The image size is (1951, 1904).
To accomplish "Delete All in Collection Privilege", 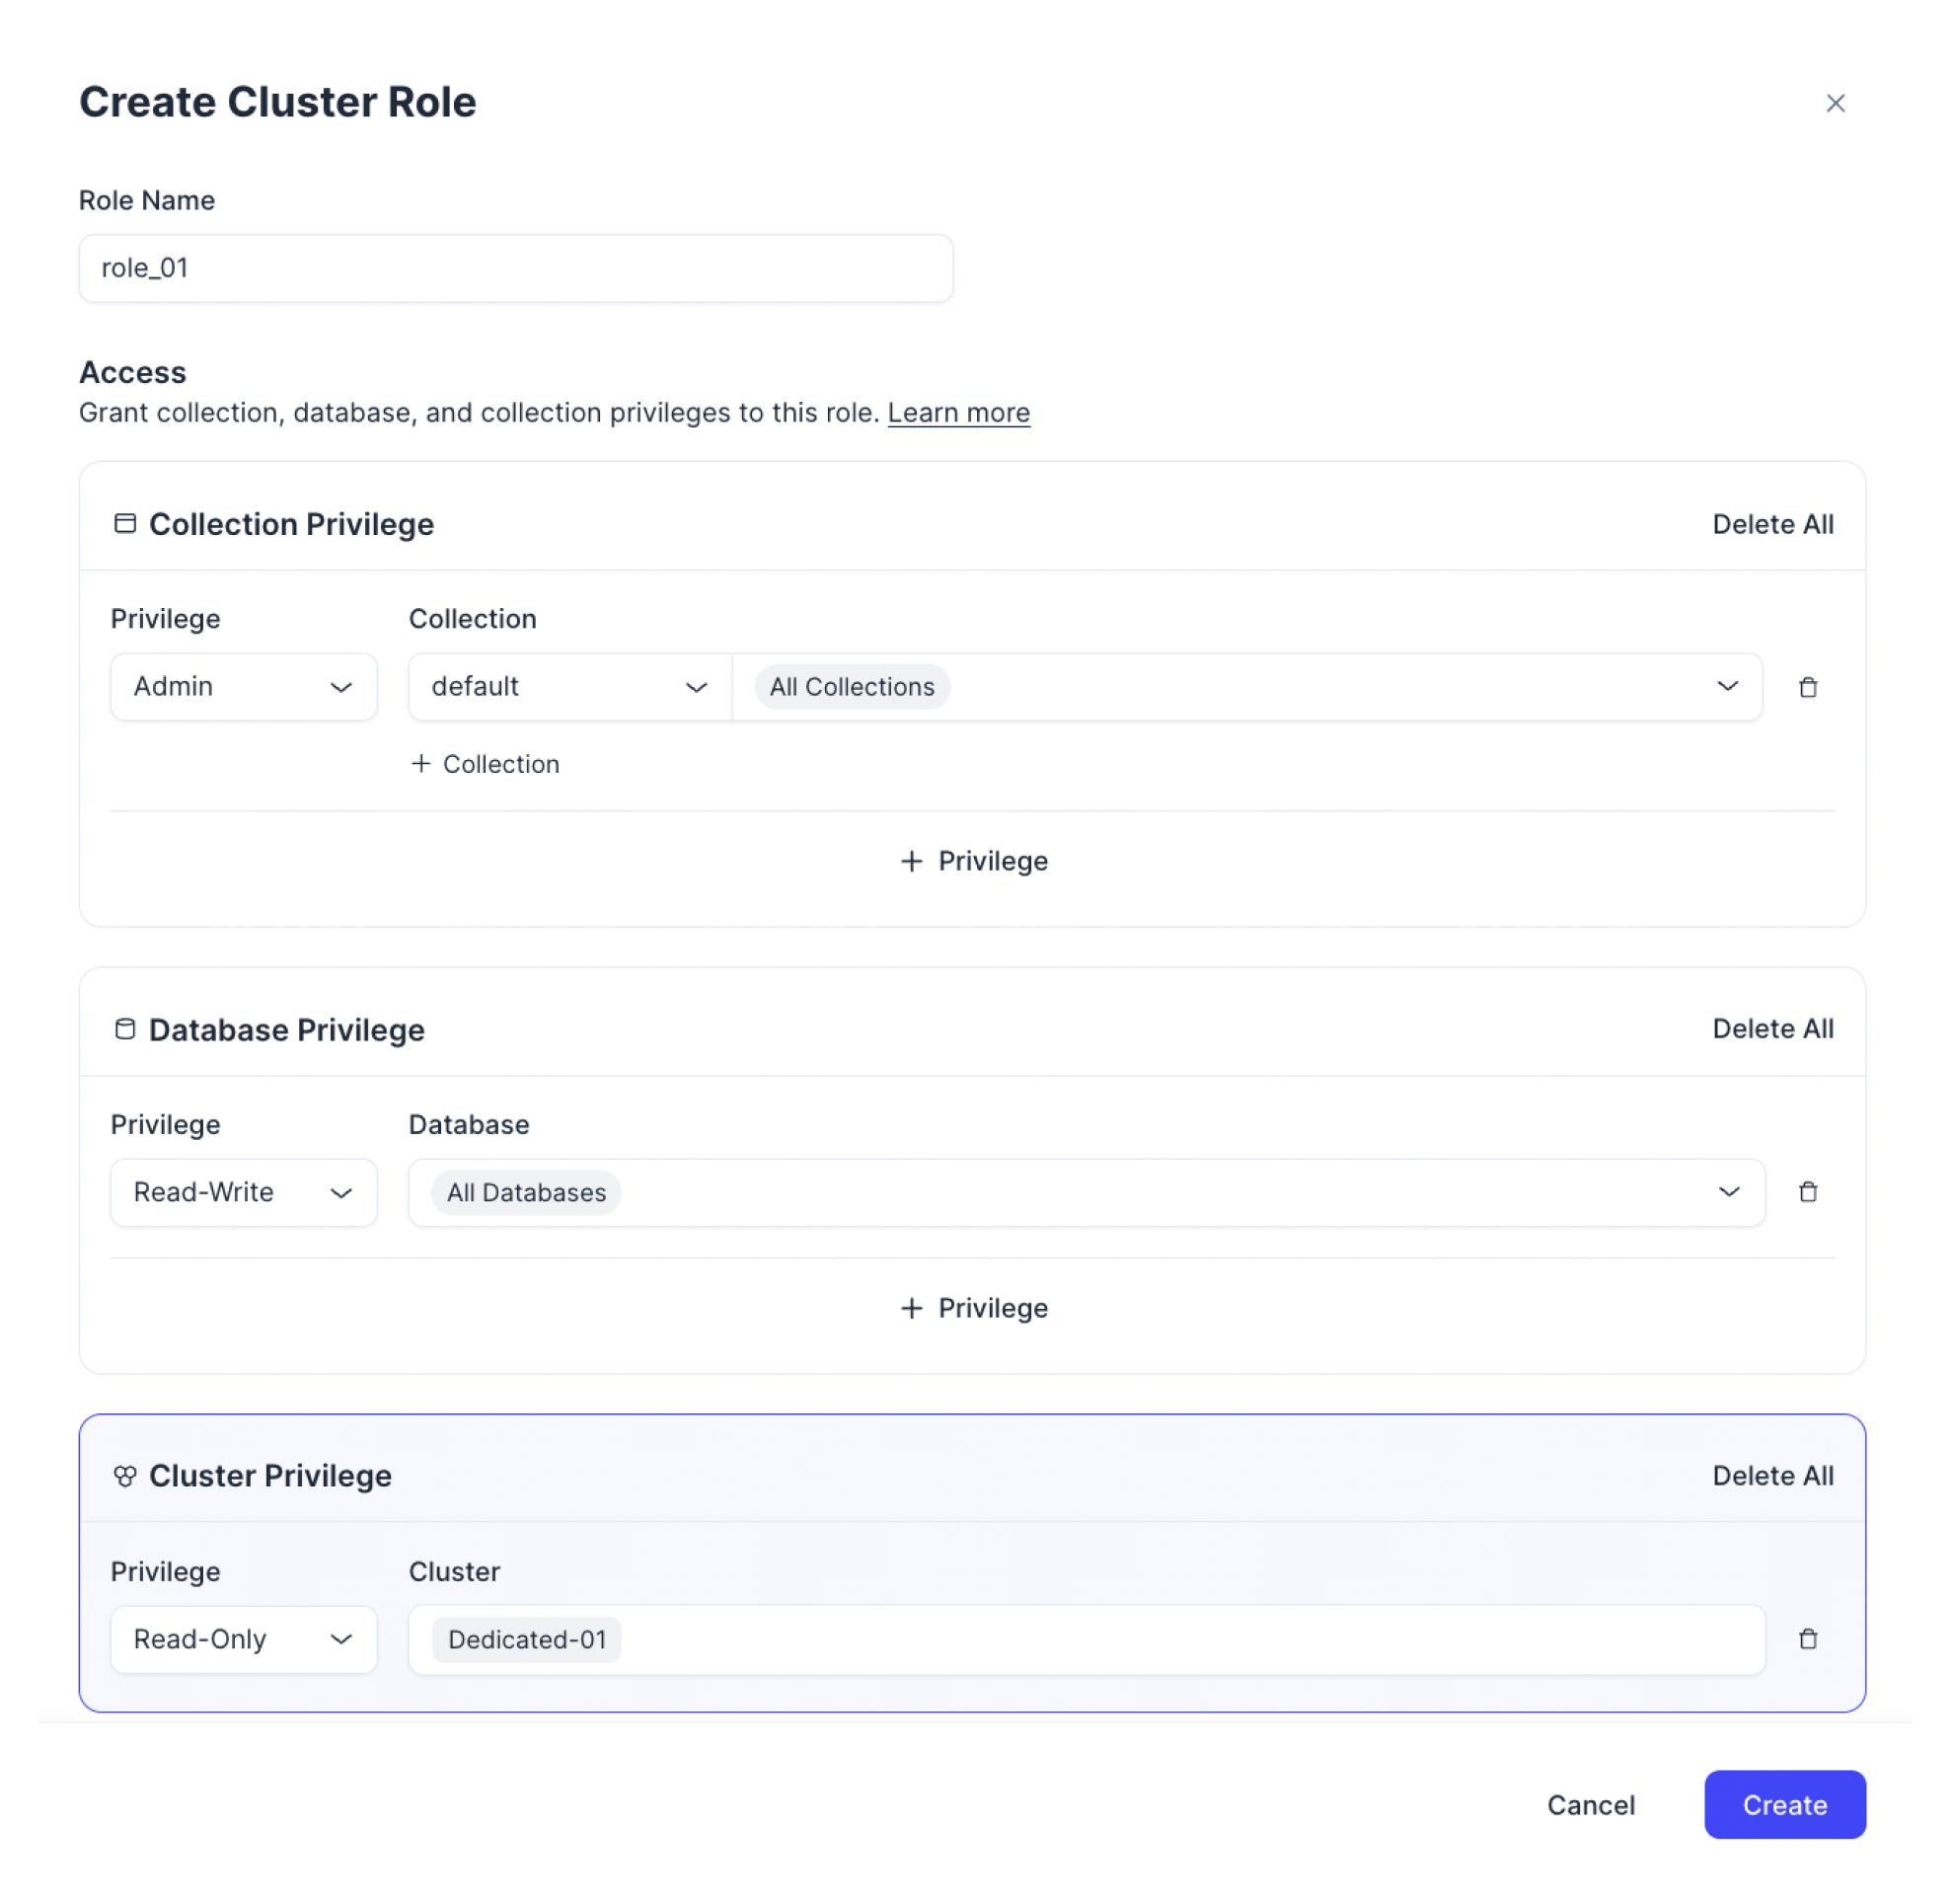I will (x=1775, y=525).
